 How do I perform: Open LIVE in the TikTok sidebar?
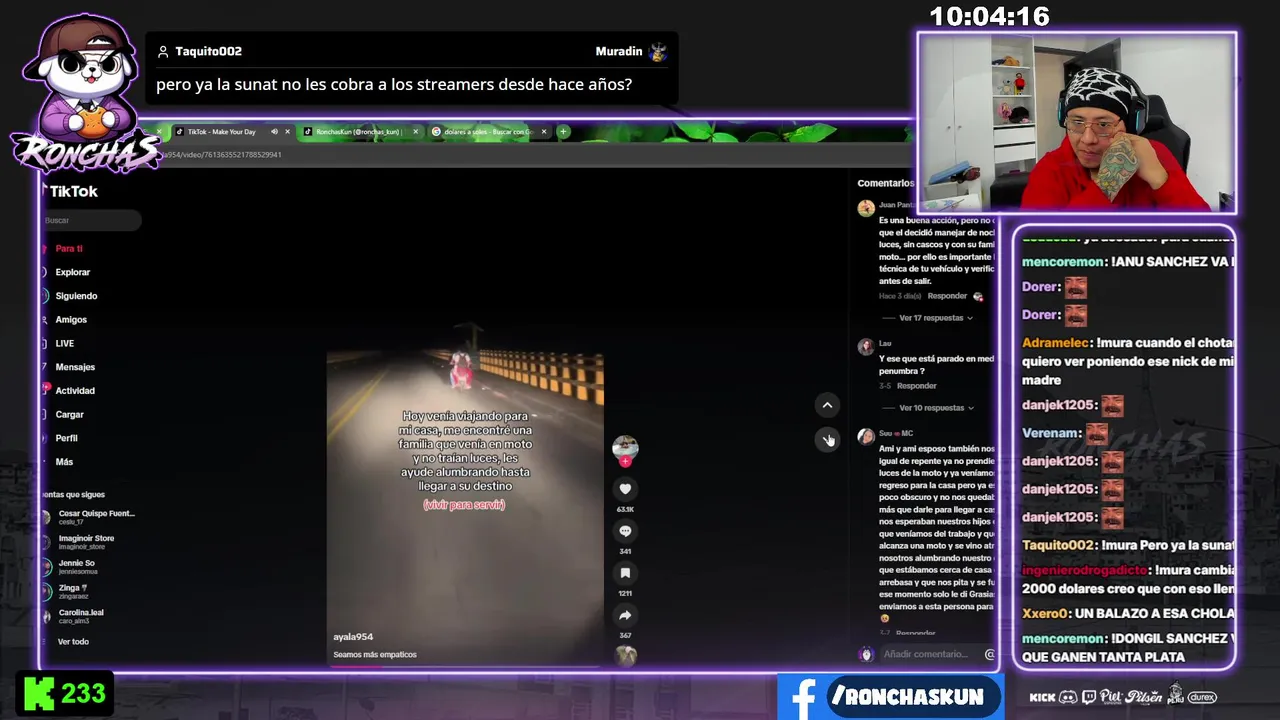tap(65, 343)
